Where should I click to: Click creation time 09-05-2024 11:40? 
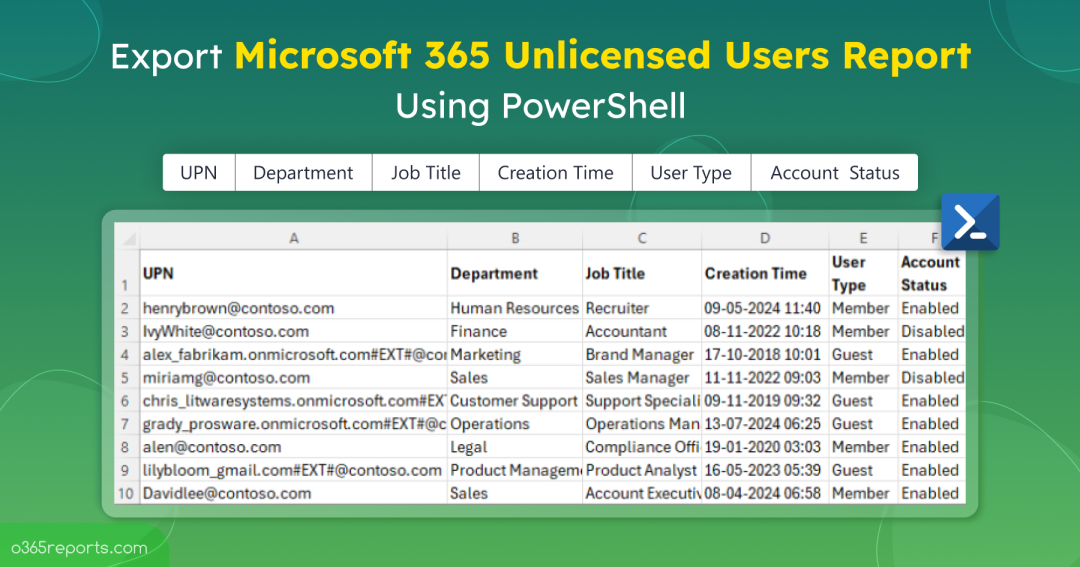coord(765,308)
